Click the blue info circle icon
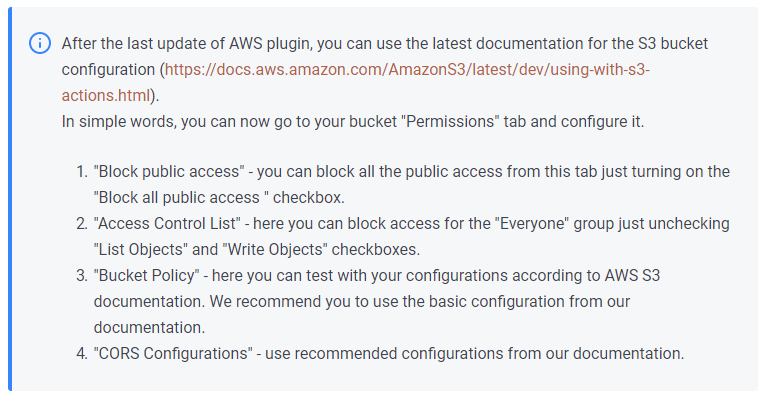765x401 pixels. pos(40,43)
